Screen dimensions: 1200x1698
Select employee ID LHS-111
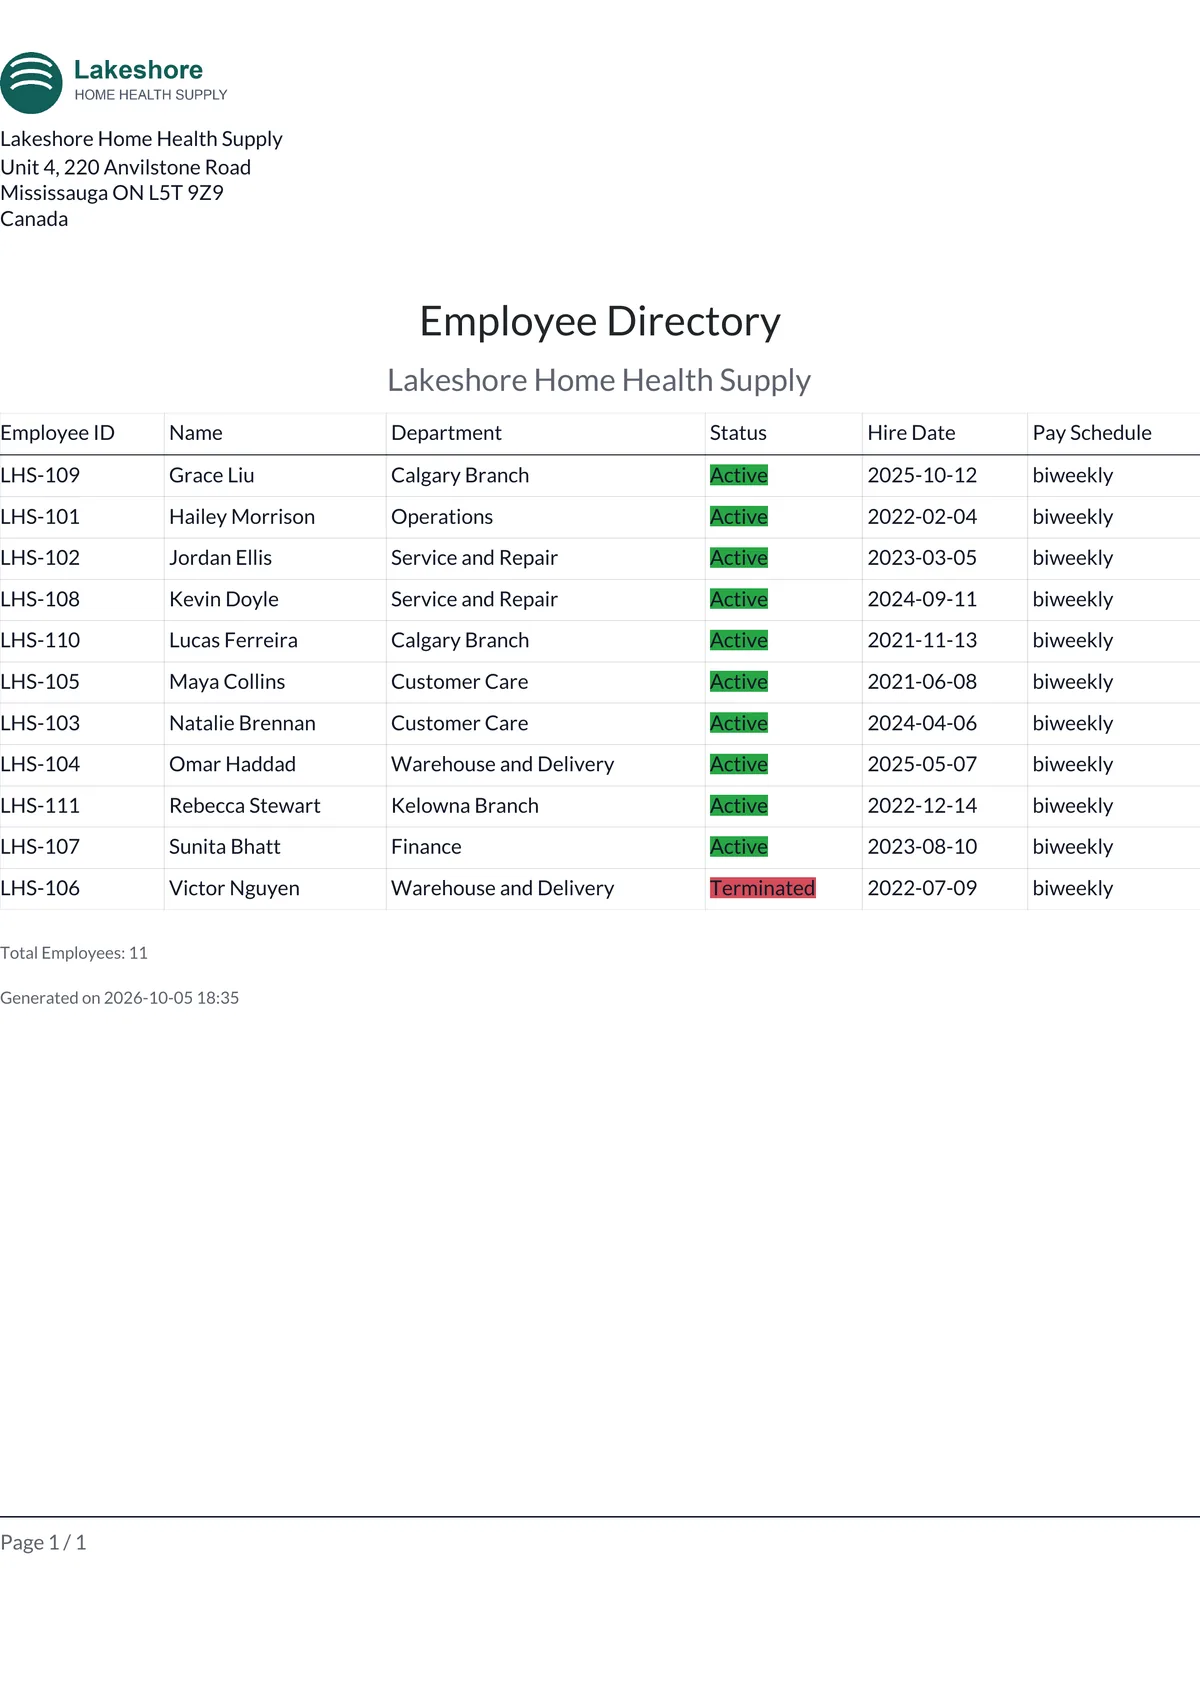40,806
